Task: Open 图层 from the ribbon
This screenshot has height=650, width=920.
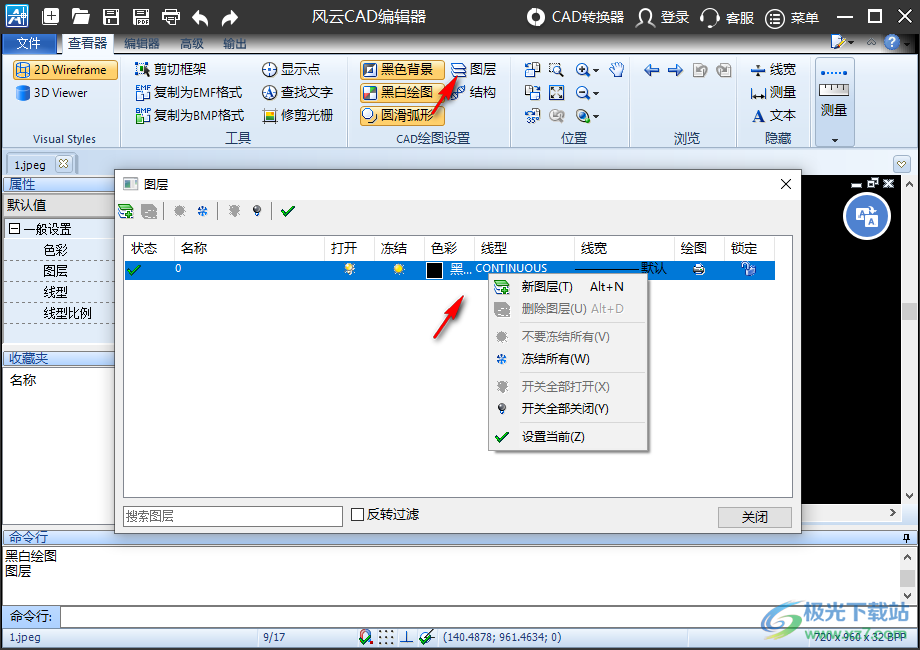Action: pyautogui.click(x=474, y=69)
